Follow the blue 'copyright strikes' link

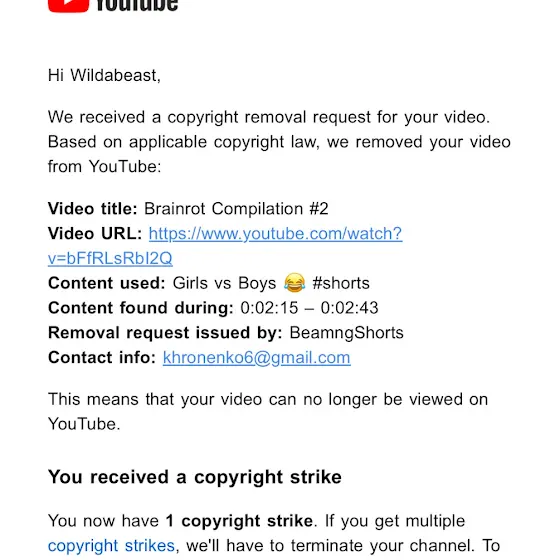click(x=111, y=546)
